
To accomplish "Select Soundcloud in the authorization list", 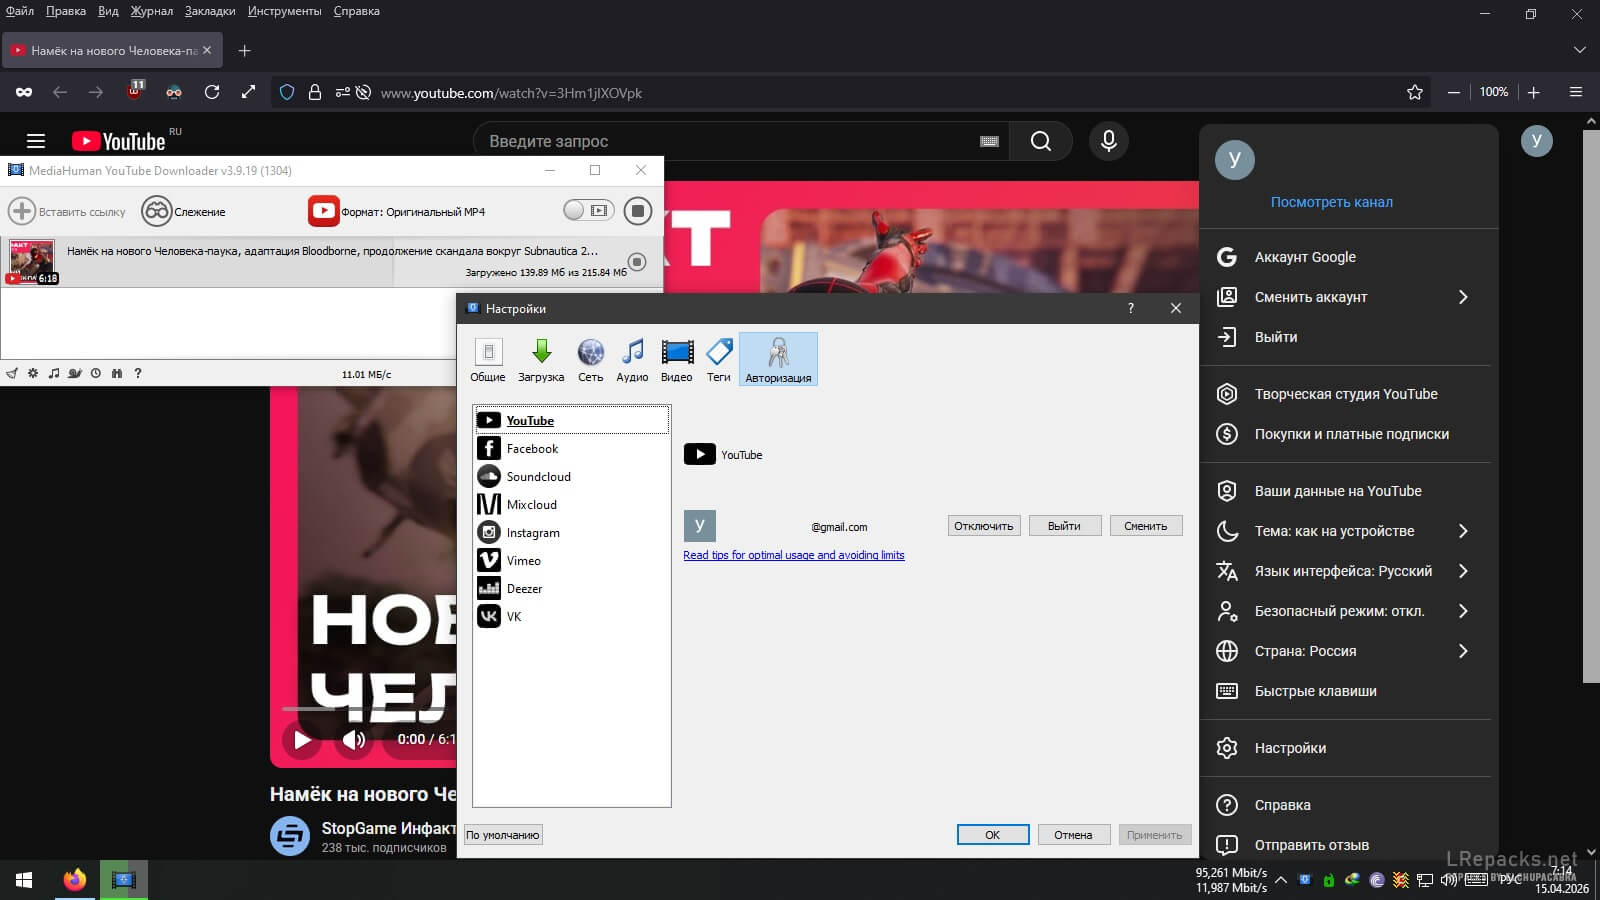I will tap(538, 477).
